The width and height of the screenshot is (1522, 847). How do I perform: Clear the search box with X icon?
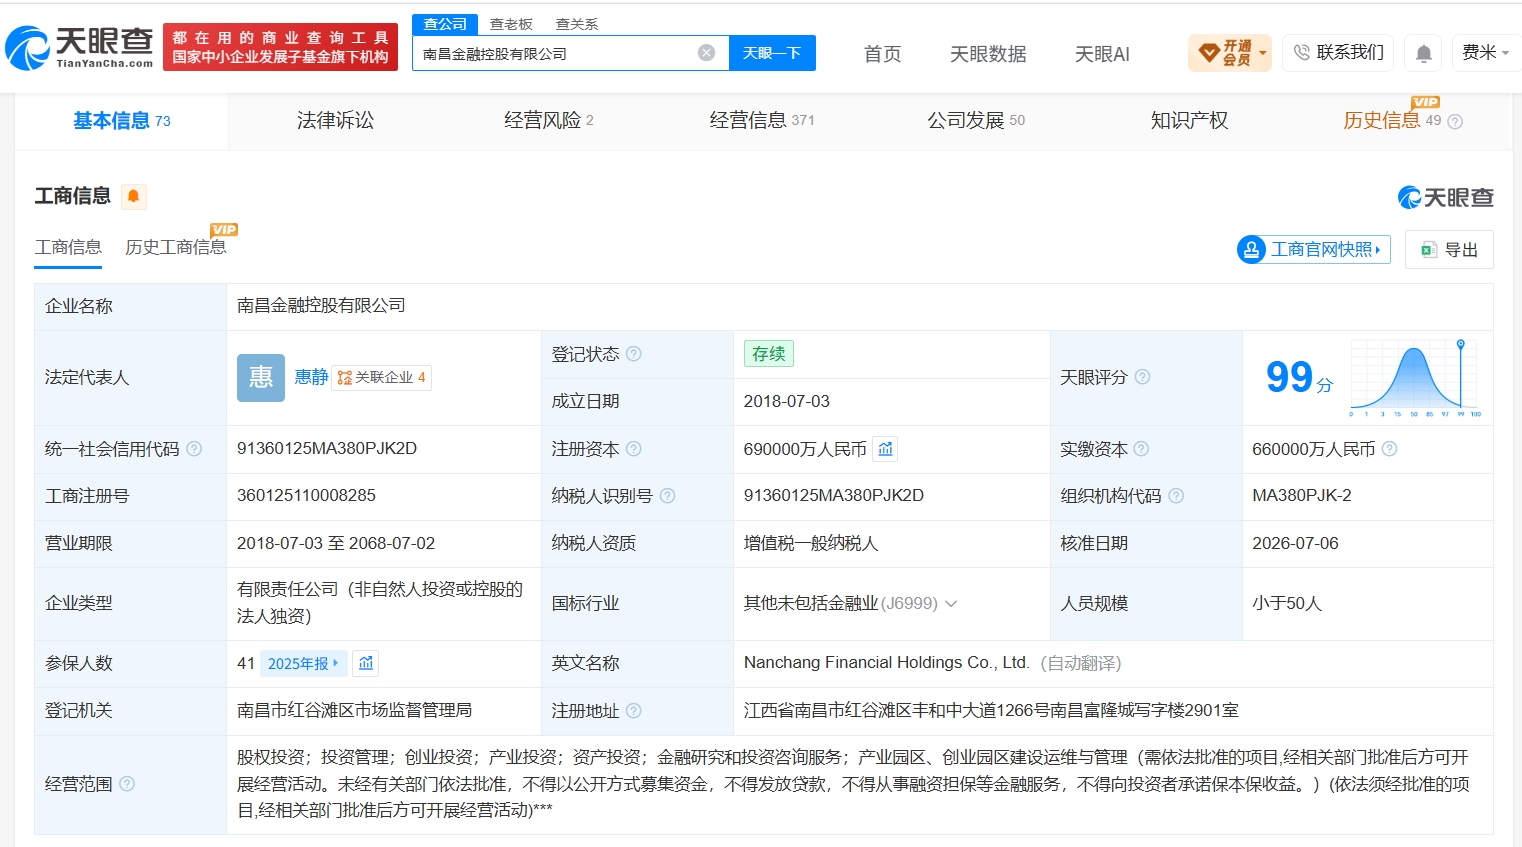[706, 53]
